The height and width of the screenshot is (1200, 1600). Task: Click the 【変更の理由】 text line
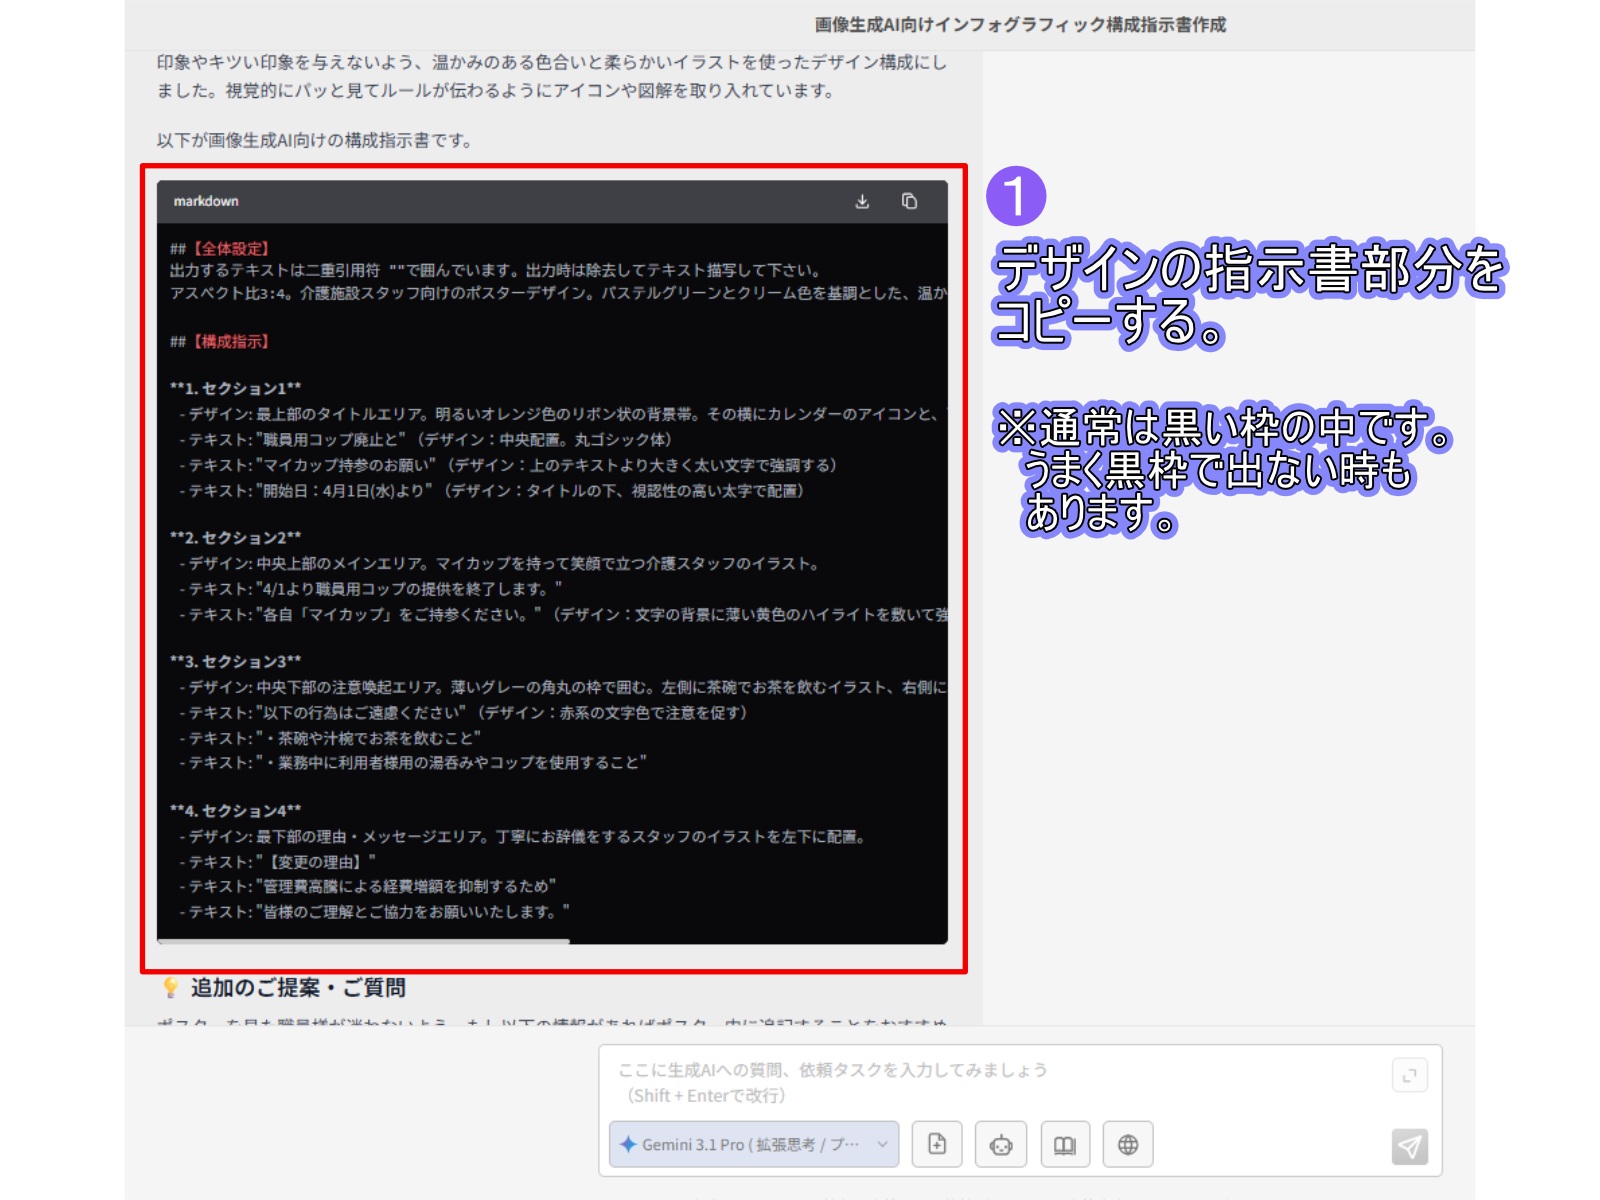[x=278, y=862]
